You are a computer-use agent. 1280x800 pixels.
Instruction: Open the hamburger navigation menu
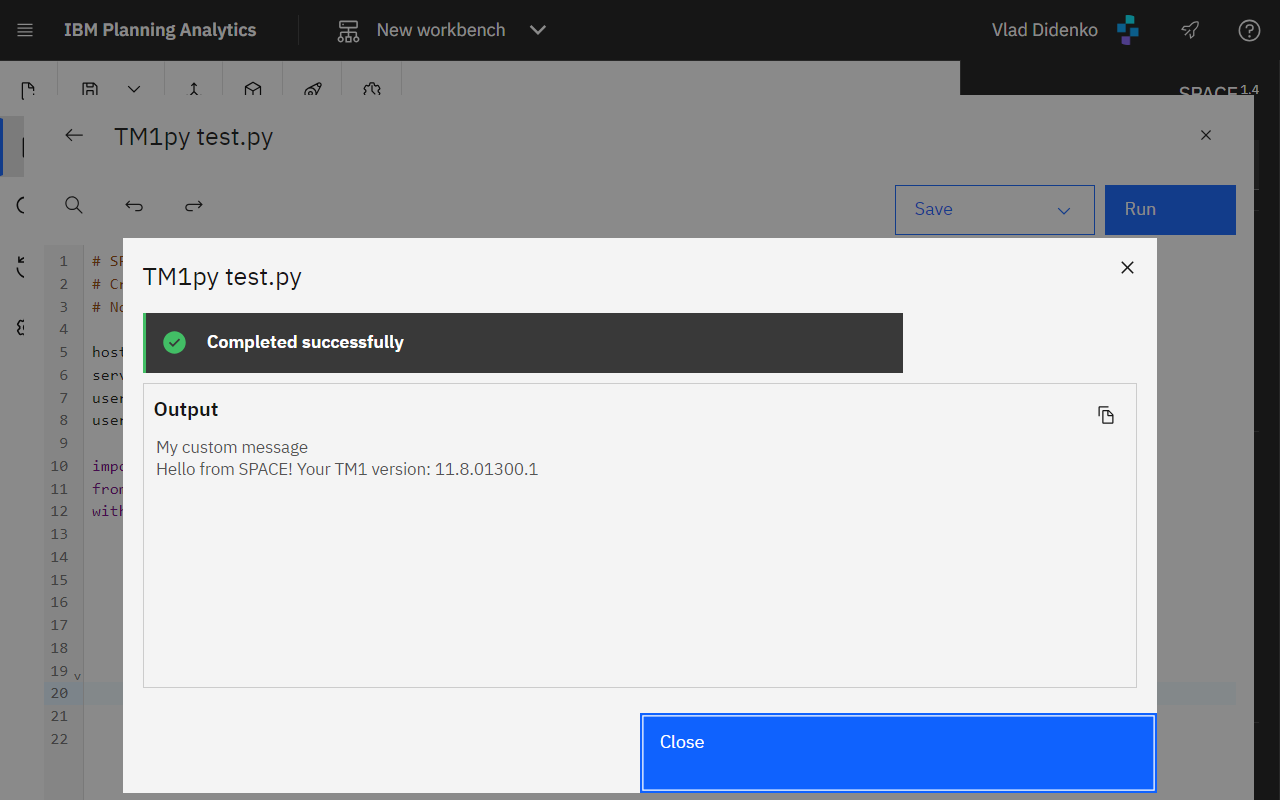pos(25,30)
